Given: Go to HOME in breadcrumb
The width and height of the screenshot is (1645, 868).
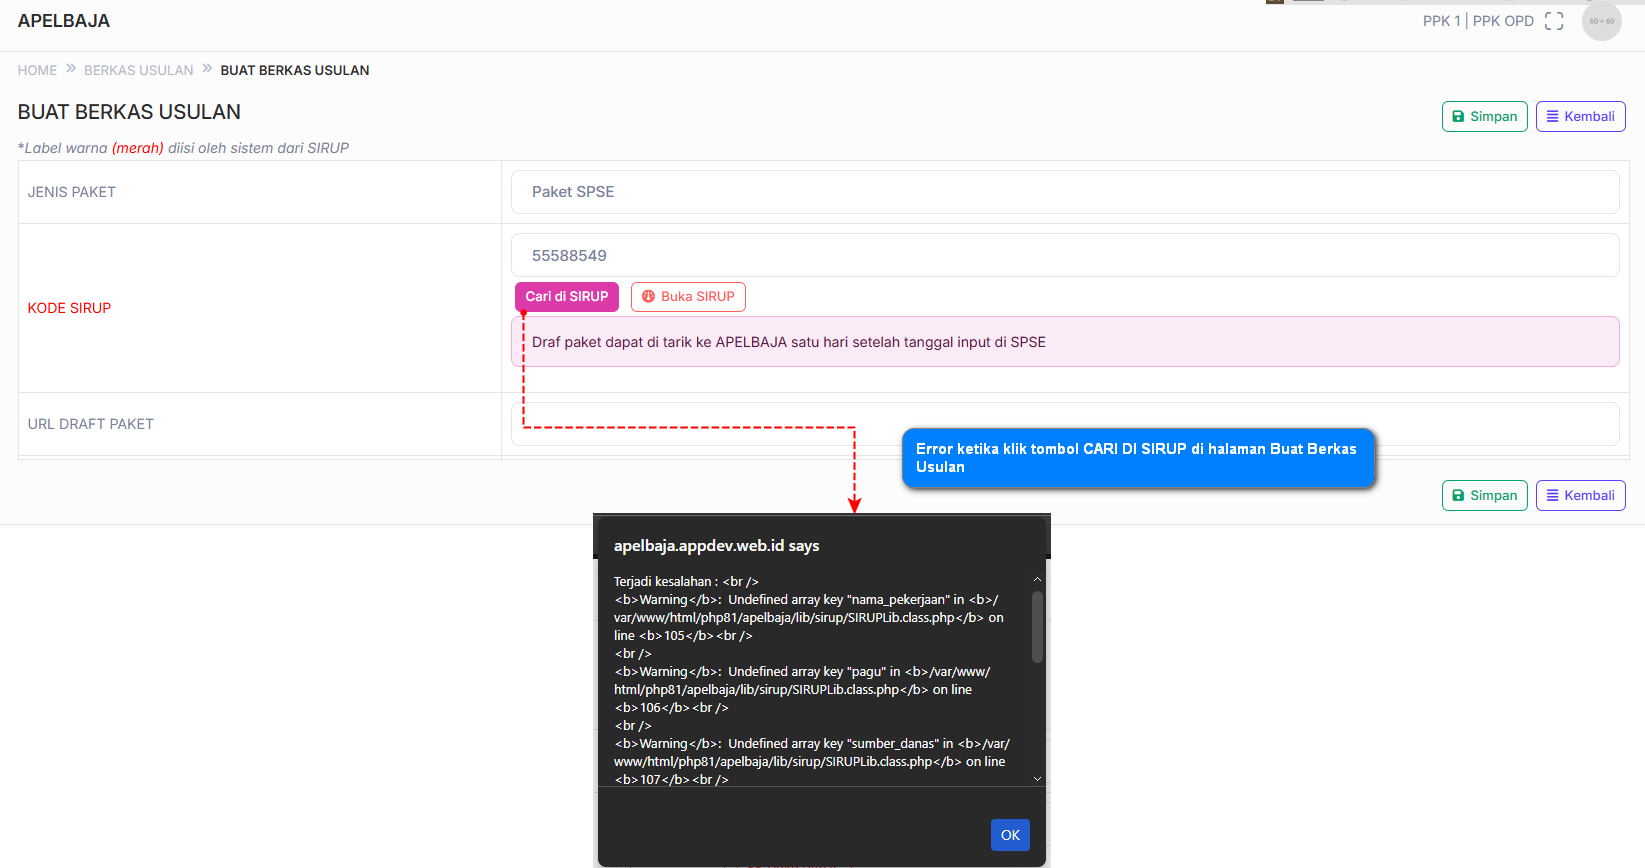Looking at the screenshot, I should [x=37, y=70].
